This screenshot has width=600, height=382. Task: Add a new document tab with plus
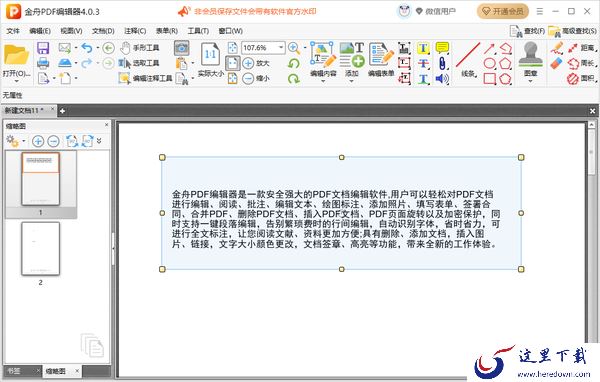click(x=62, y=111)
